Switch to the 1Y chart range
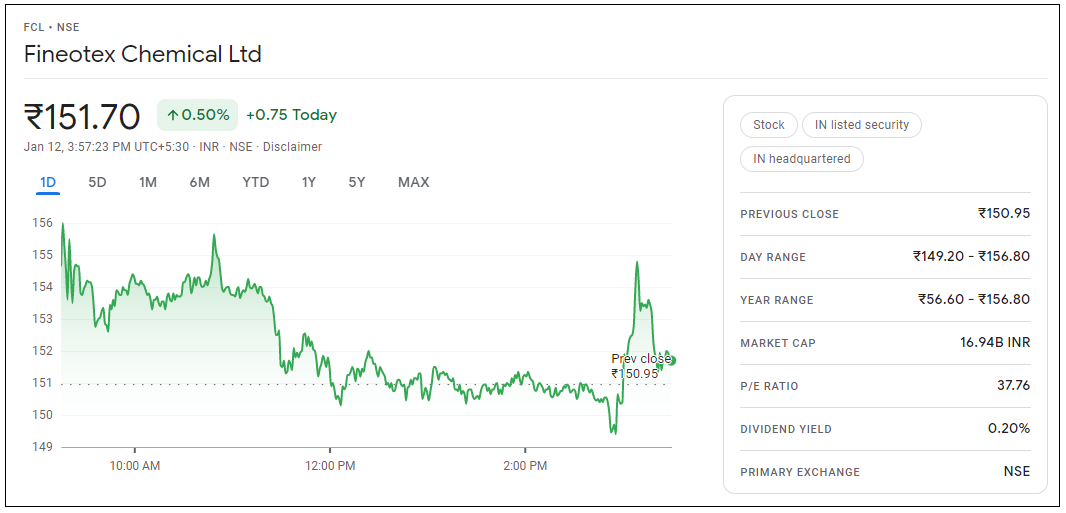Screen dimensions: 1066x513 point(309,182)
